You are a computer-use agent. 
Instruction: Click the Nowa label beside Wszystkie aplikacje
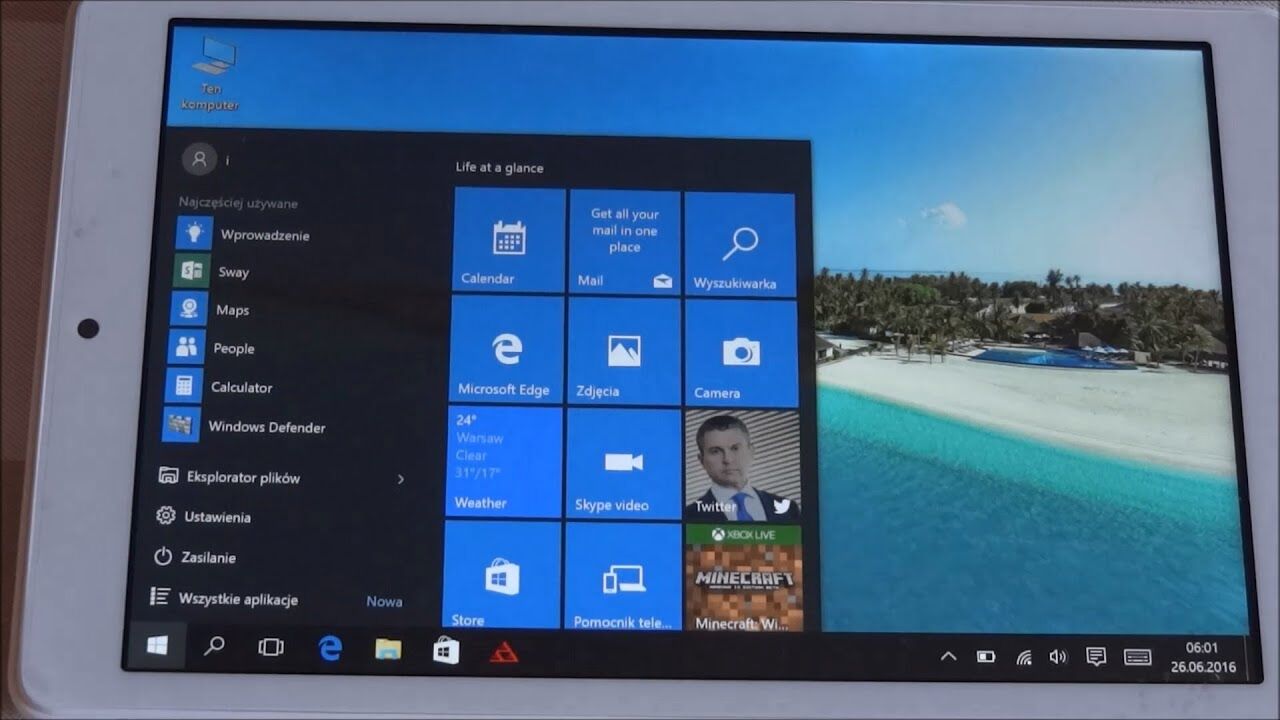(384, 601)
